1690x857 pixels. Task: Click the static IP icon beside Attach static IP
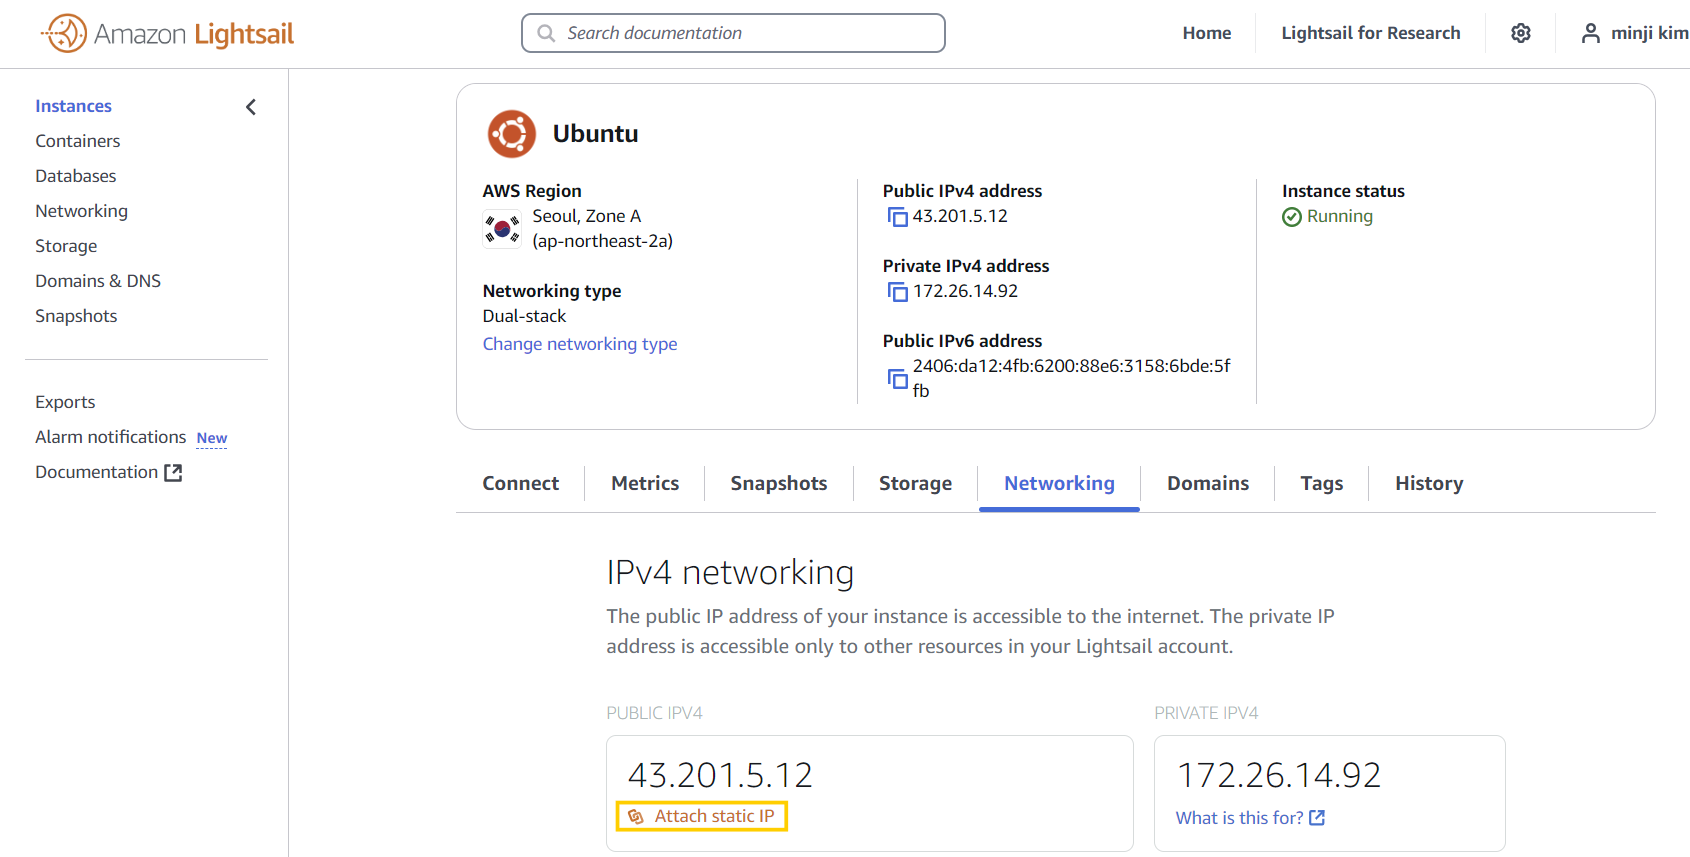(x=635, y=817)
